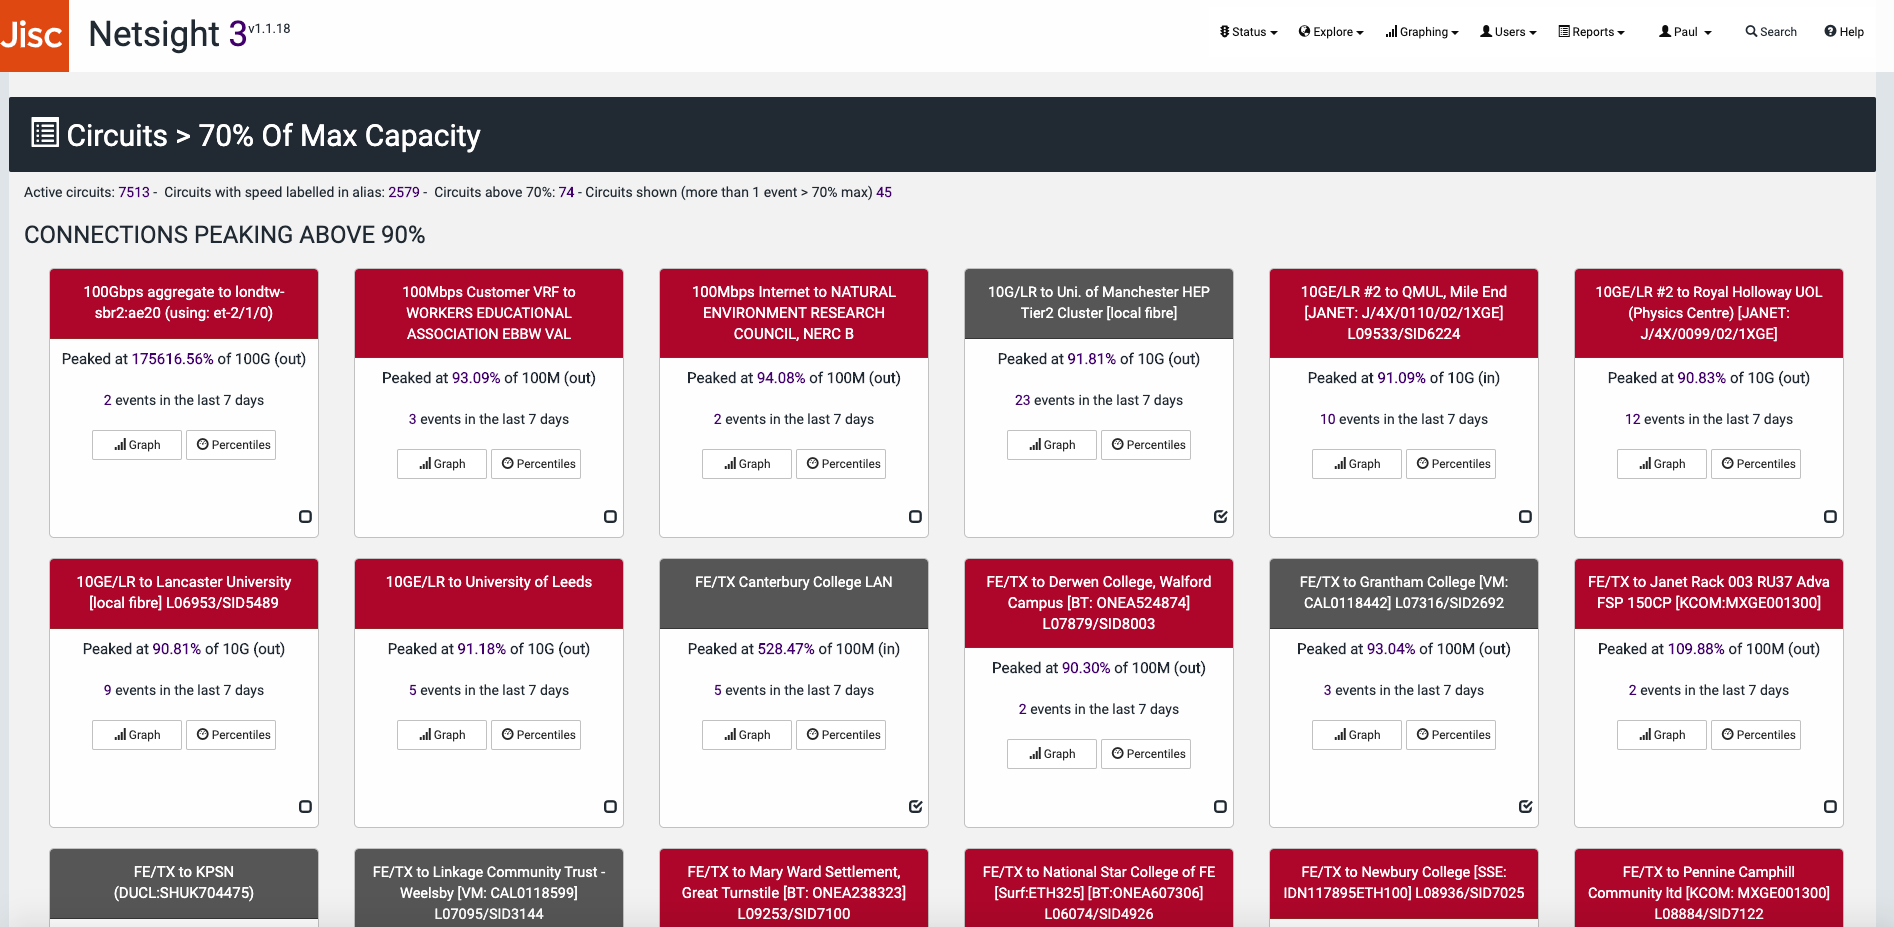
Task: Open Percentiles for QMUL Mile End card
Action: tap(1451, 464)
